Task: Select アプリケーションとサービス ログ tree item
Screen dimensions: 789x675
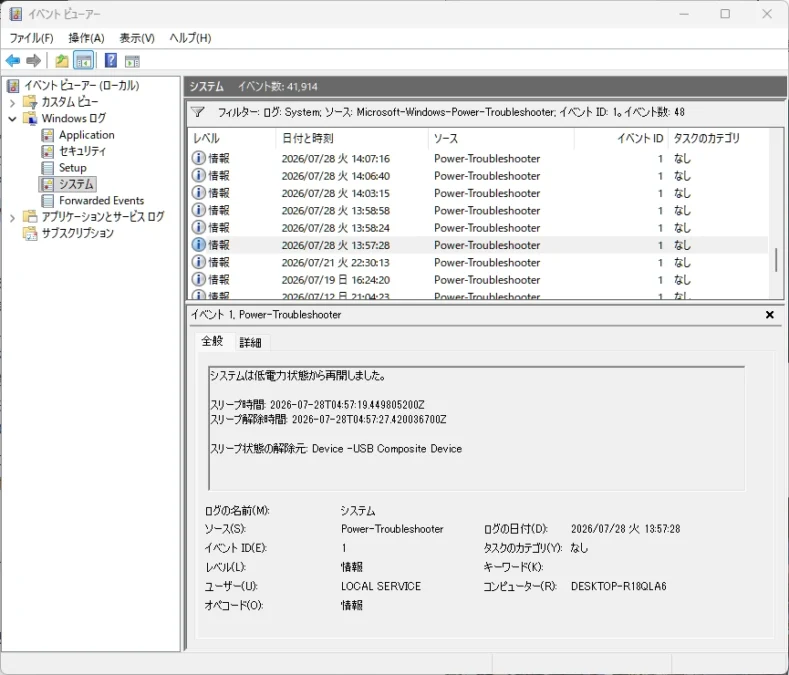Action: point(103,217)
